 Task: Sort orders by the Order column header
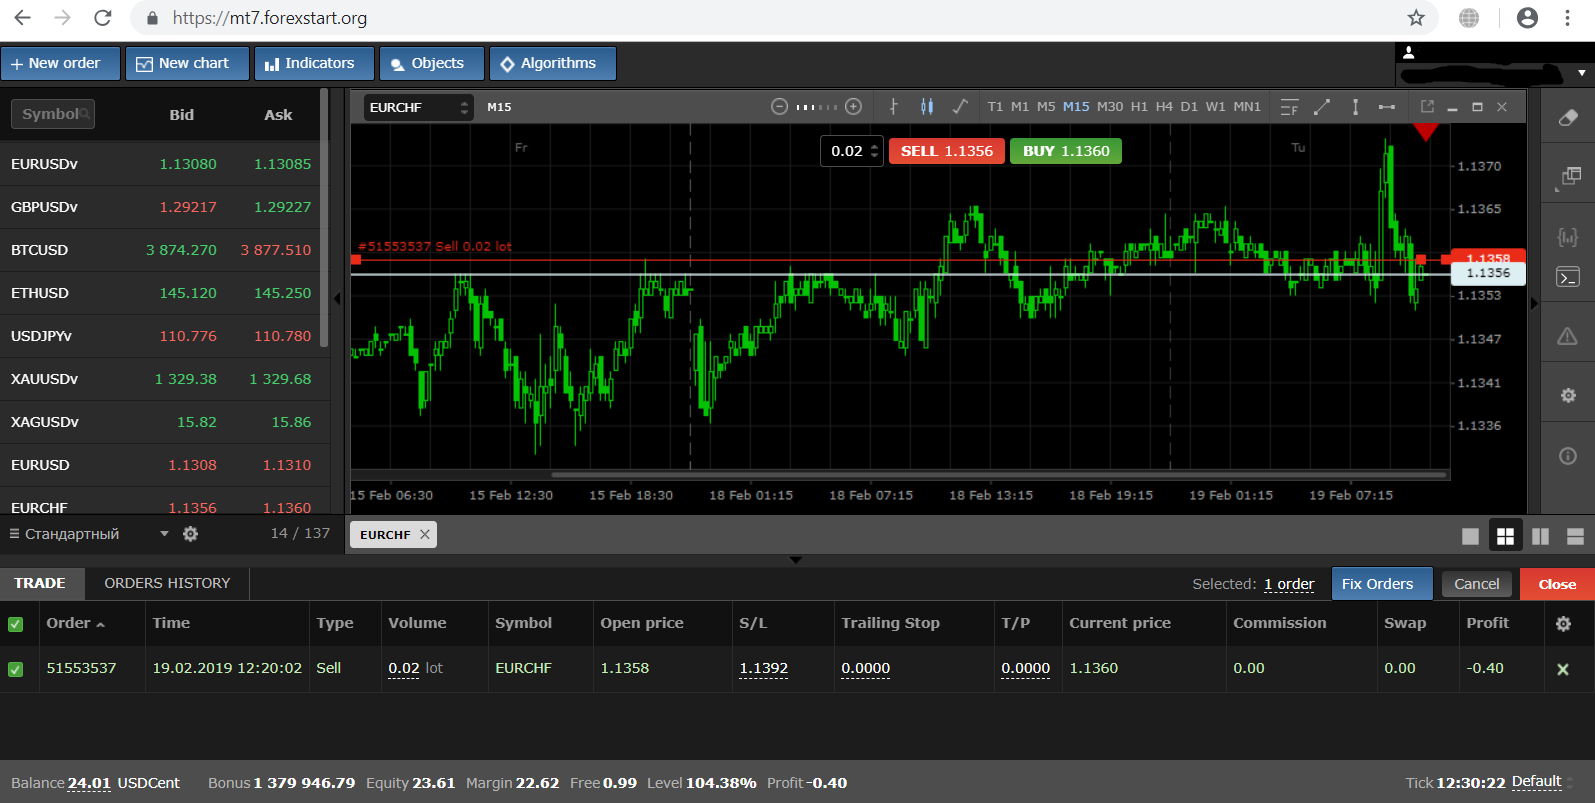[75, 623]
